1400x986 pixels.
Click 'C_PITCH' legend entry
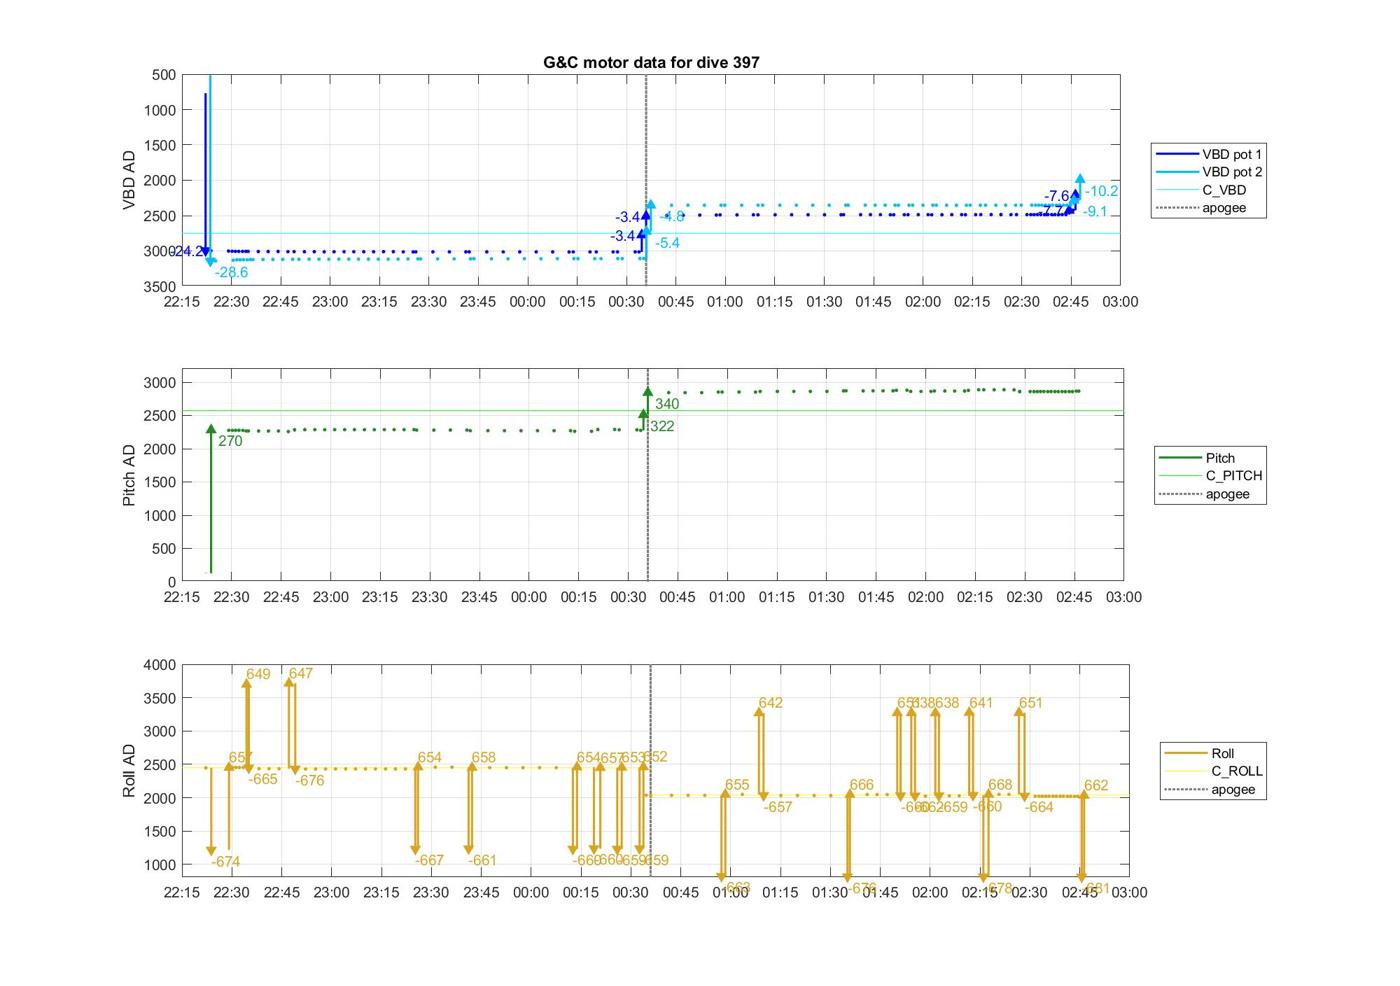point(1234,476)
